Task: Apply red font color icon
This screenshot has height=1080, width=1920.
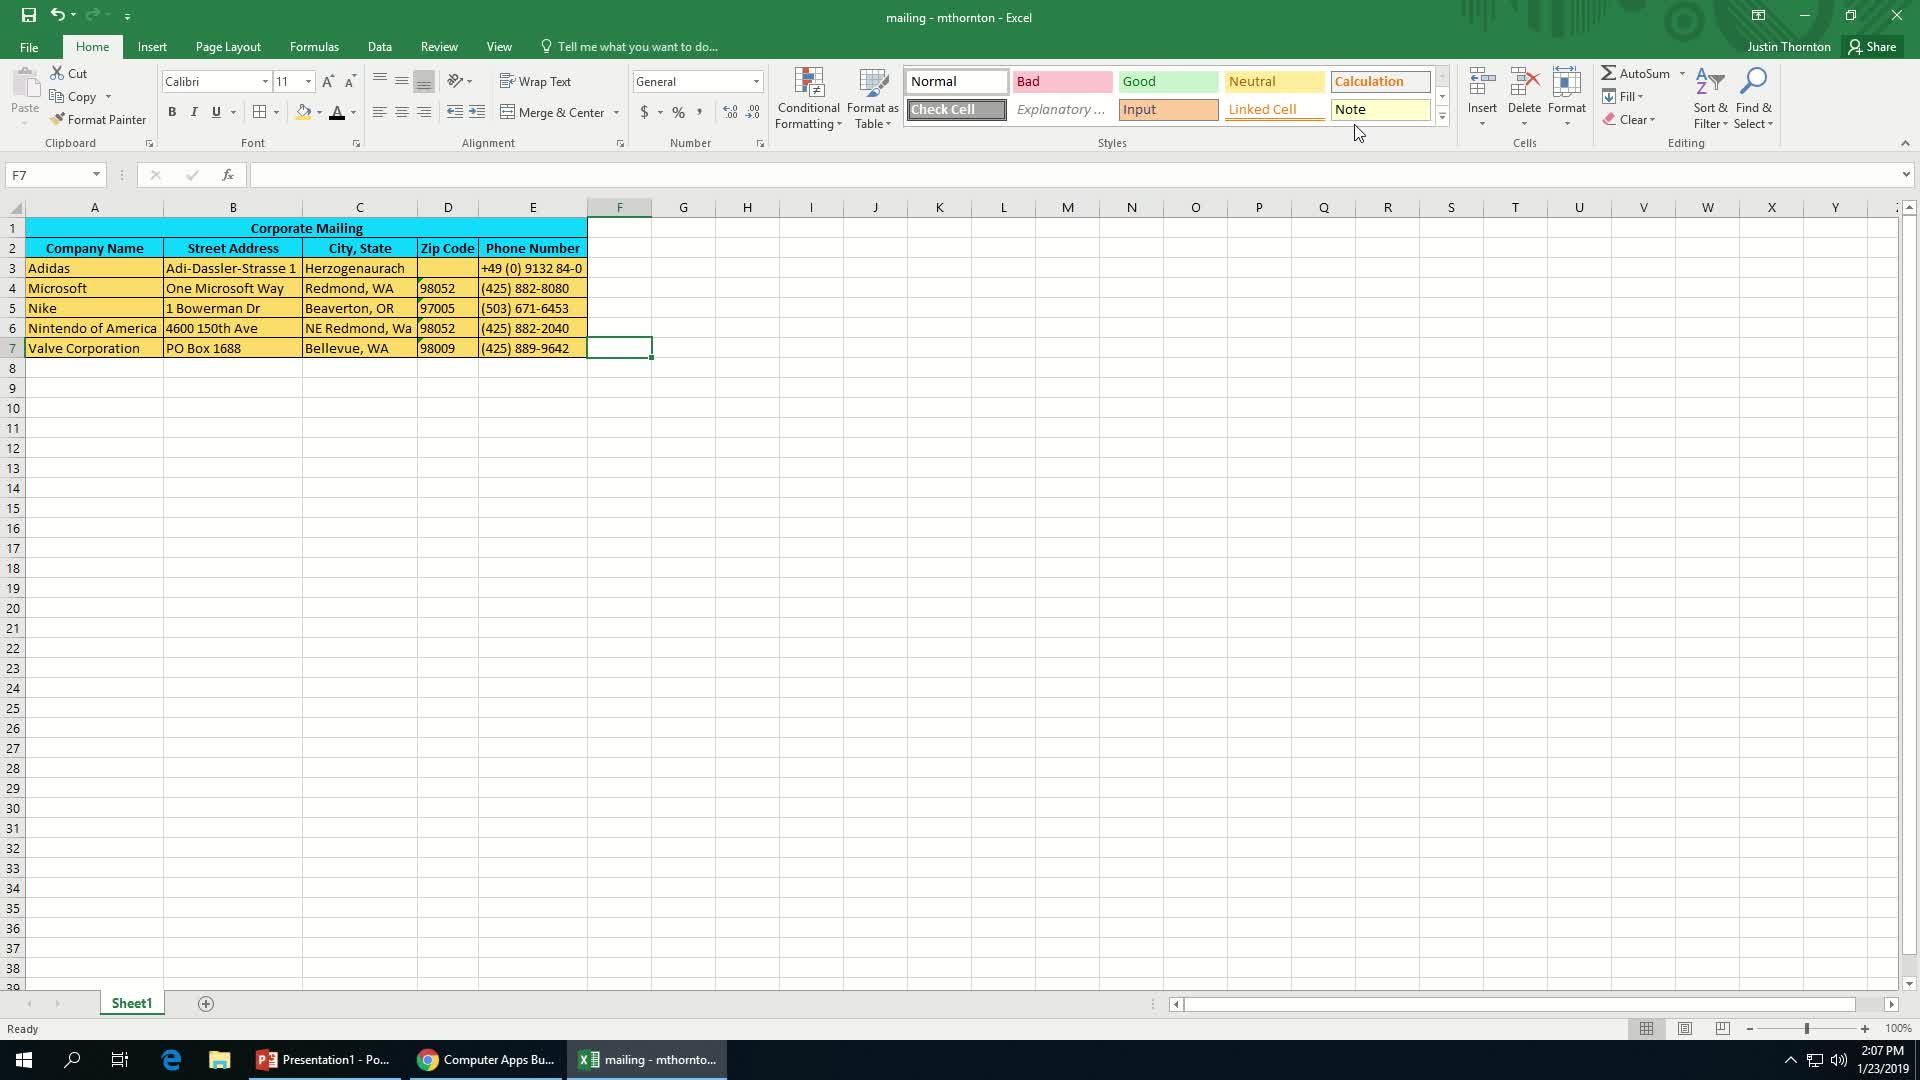Action: pos(337,112)
